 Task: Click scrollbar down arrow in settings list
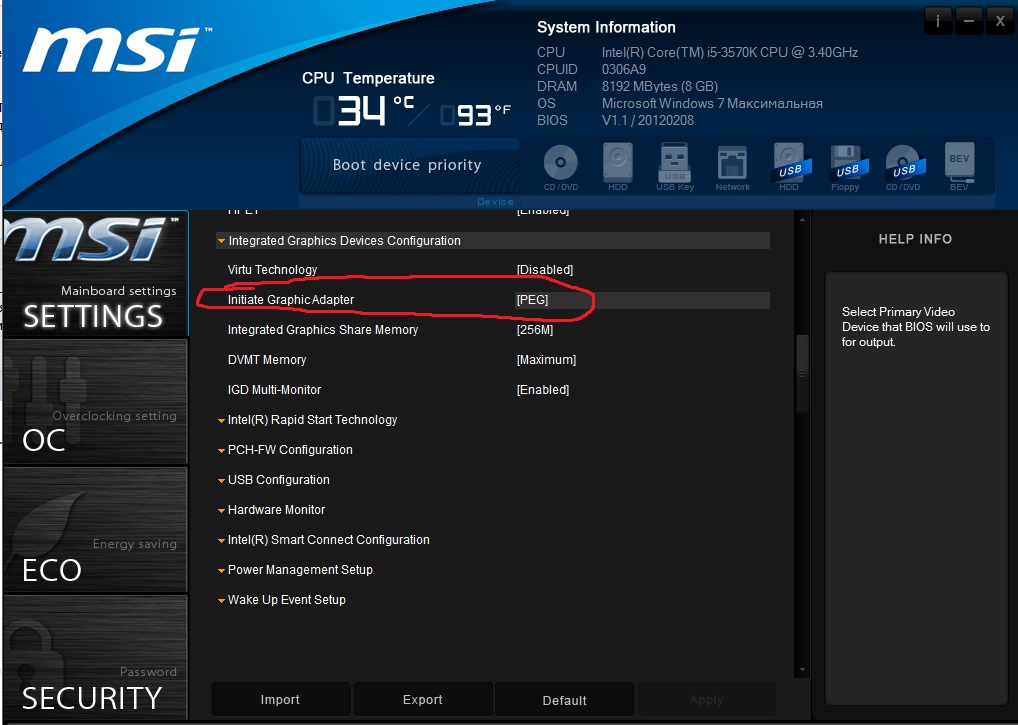(x=802, y=669)
